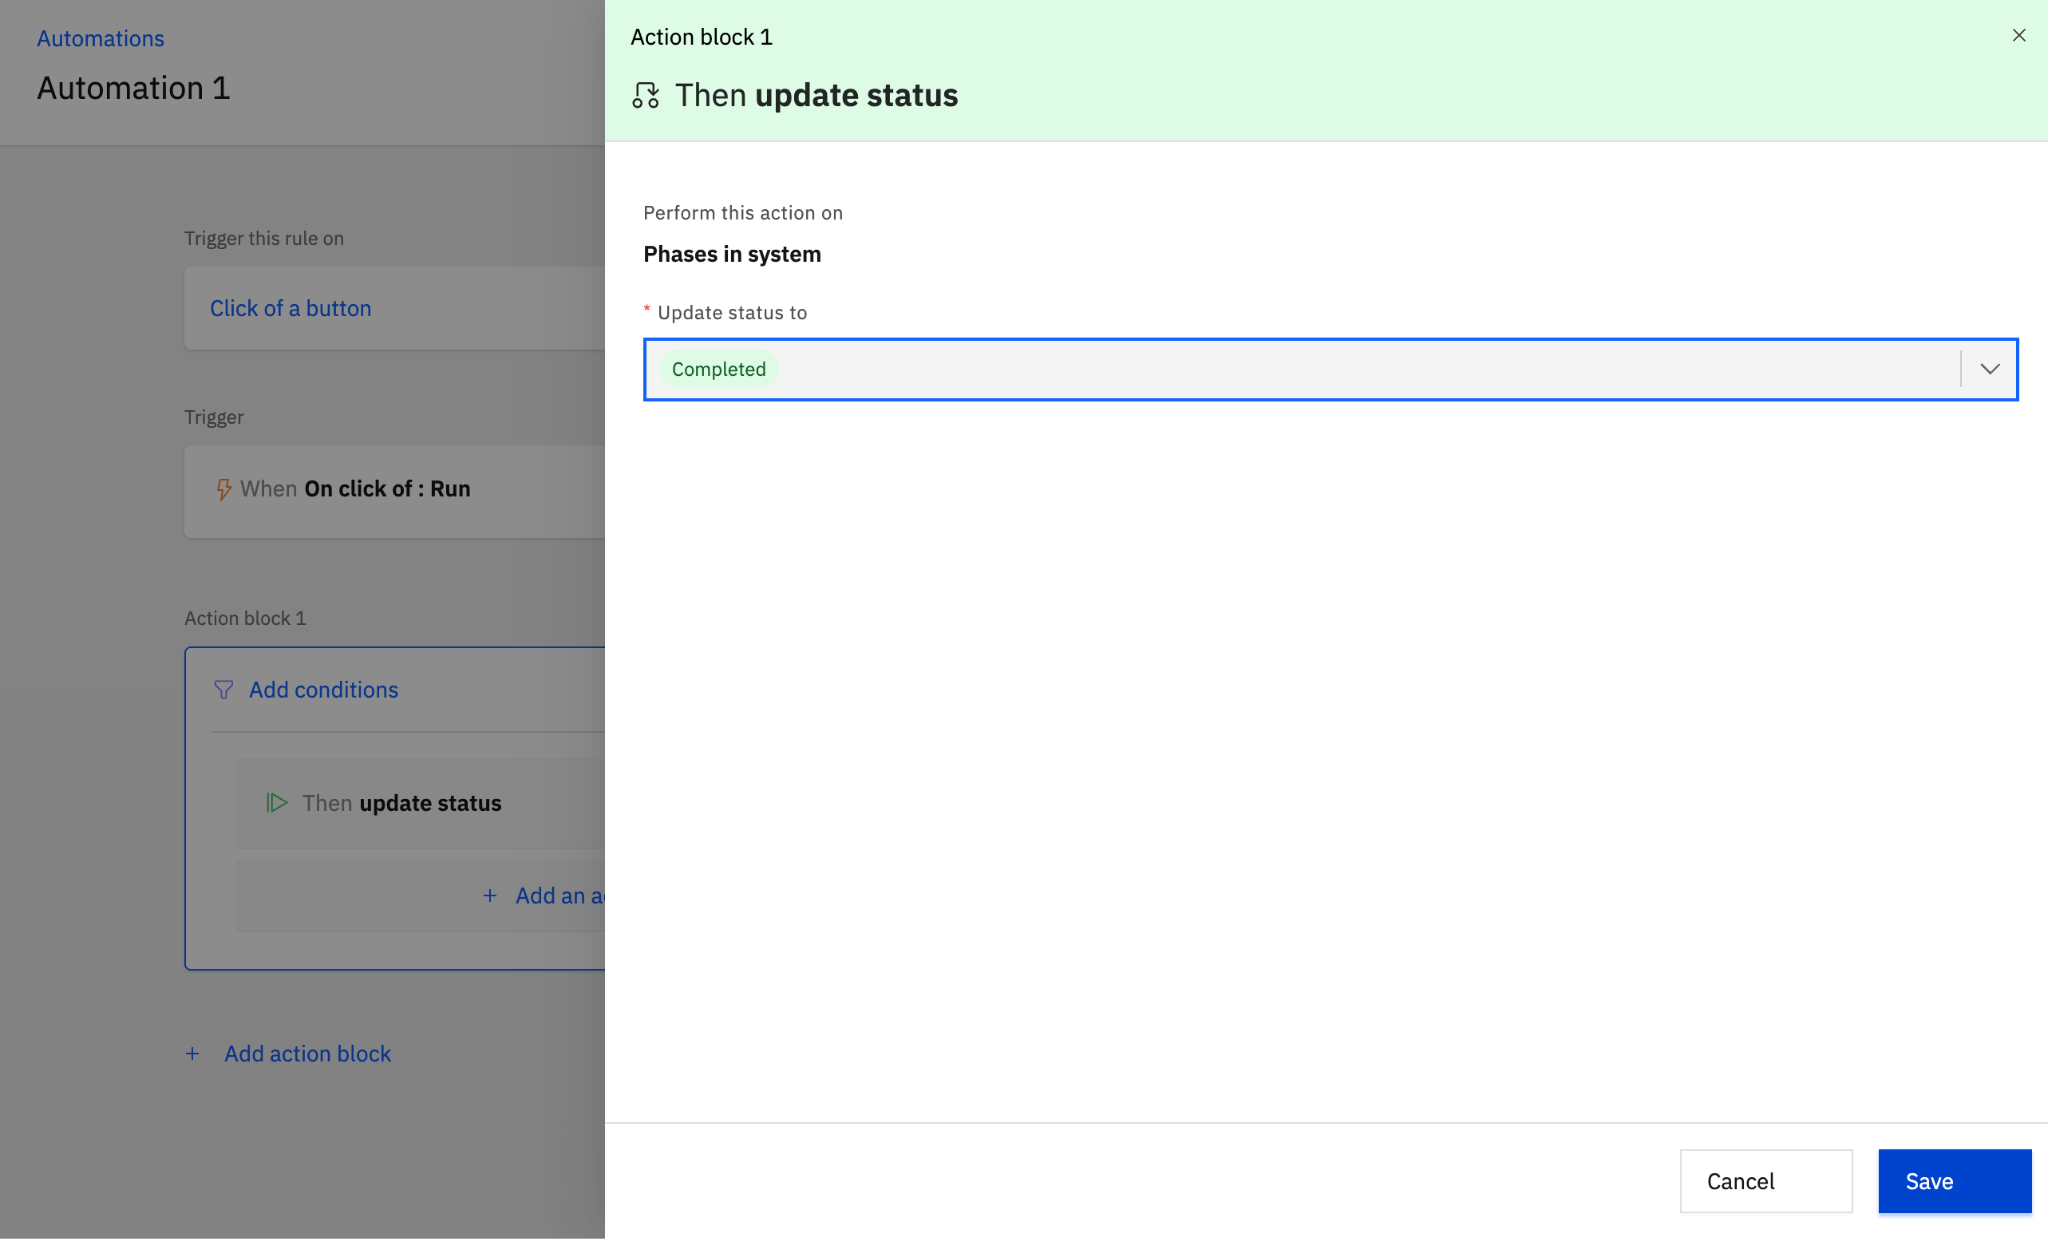Open the Update status to combo box
2048x1239 pixels.
click(1300, 369)
